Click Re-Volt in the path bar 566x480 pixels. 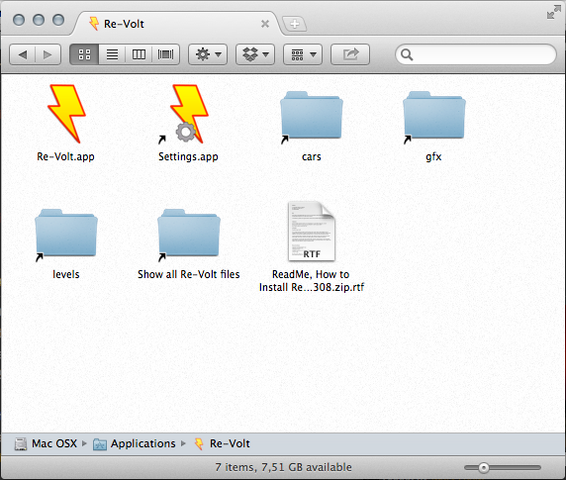coord(222,444)
